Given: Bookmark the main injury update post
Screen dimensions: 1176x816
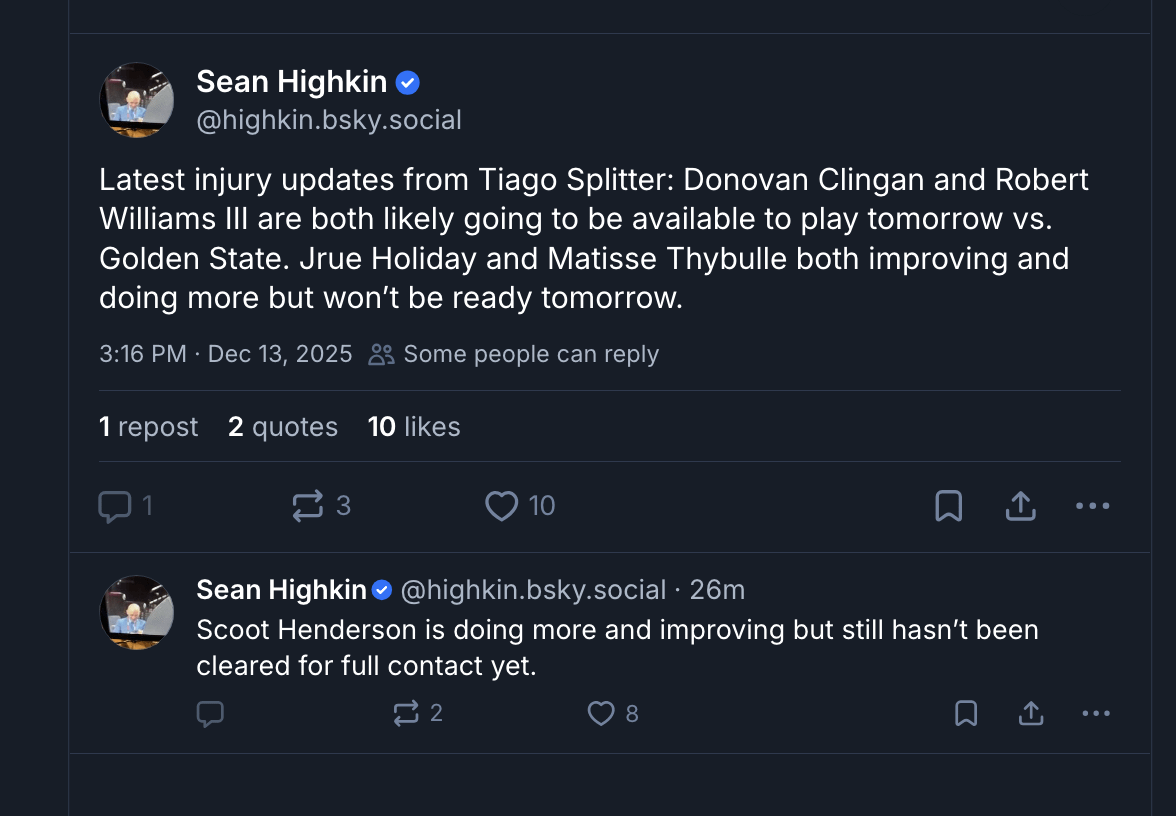Looking at the screenshot, I should (948, 507).
